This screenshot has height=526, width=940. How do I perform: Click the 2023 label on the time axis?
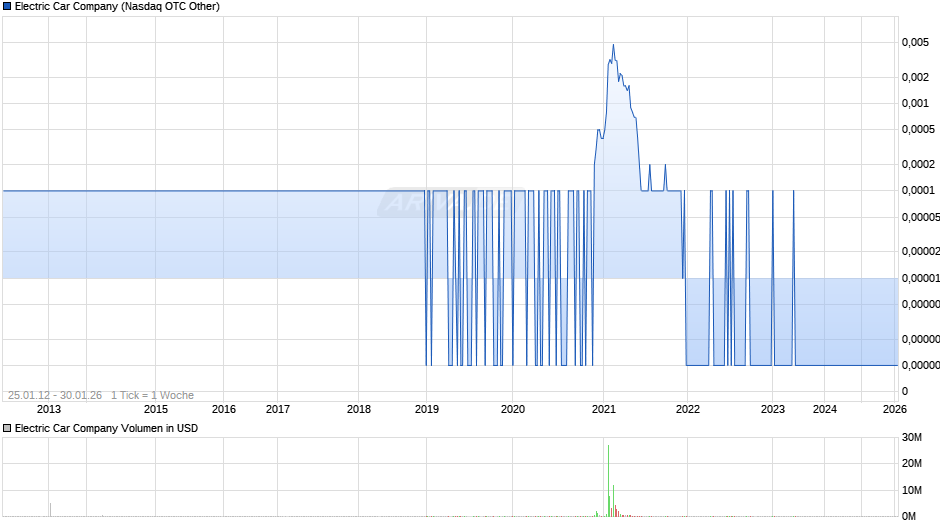coord(773,409)
